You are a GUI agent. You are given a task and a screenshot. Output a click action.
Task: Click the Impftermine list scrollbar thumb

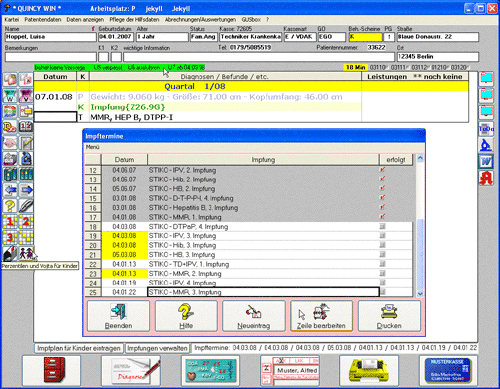coord(420,253)
